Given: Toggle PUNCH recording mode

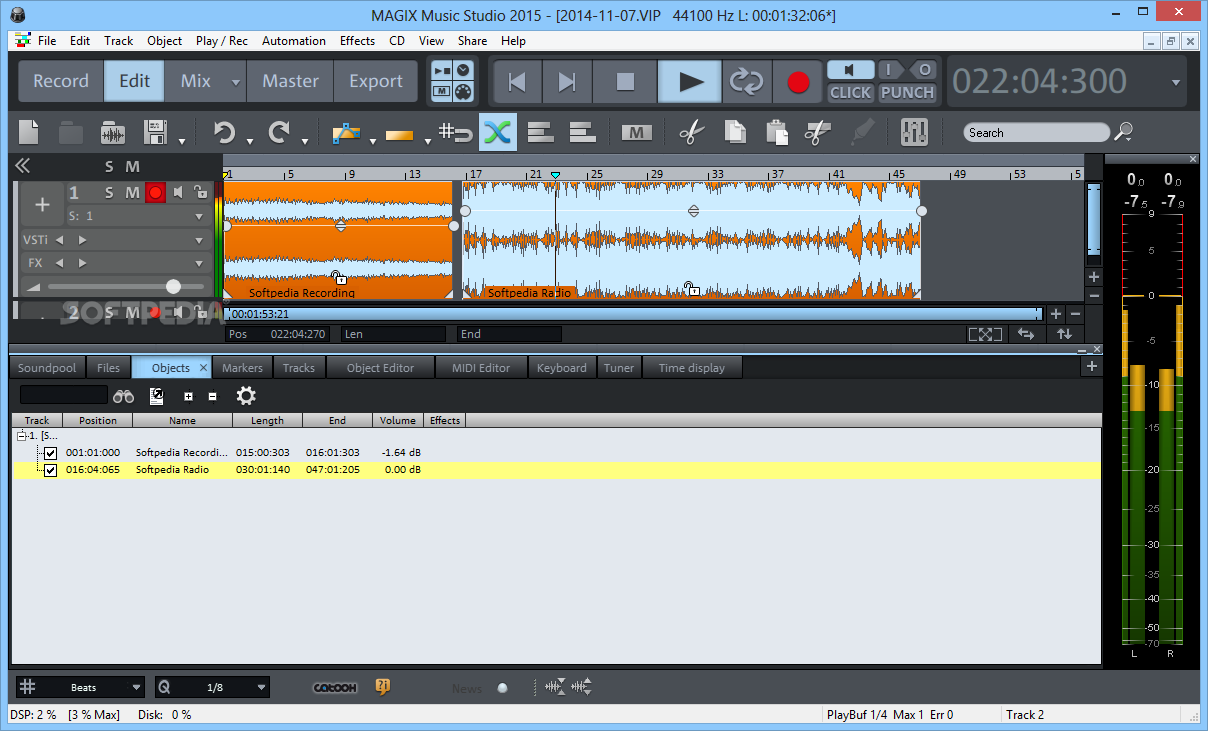Looking at the screenshot, I should coord(907,93).
